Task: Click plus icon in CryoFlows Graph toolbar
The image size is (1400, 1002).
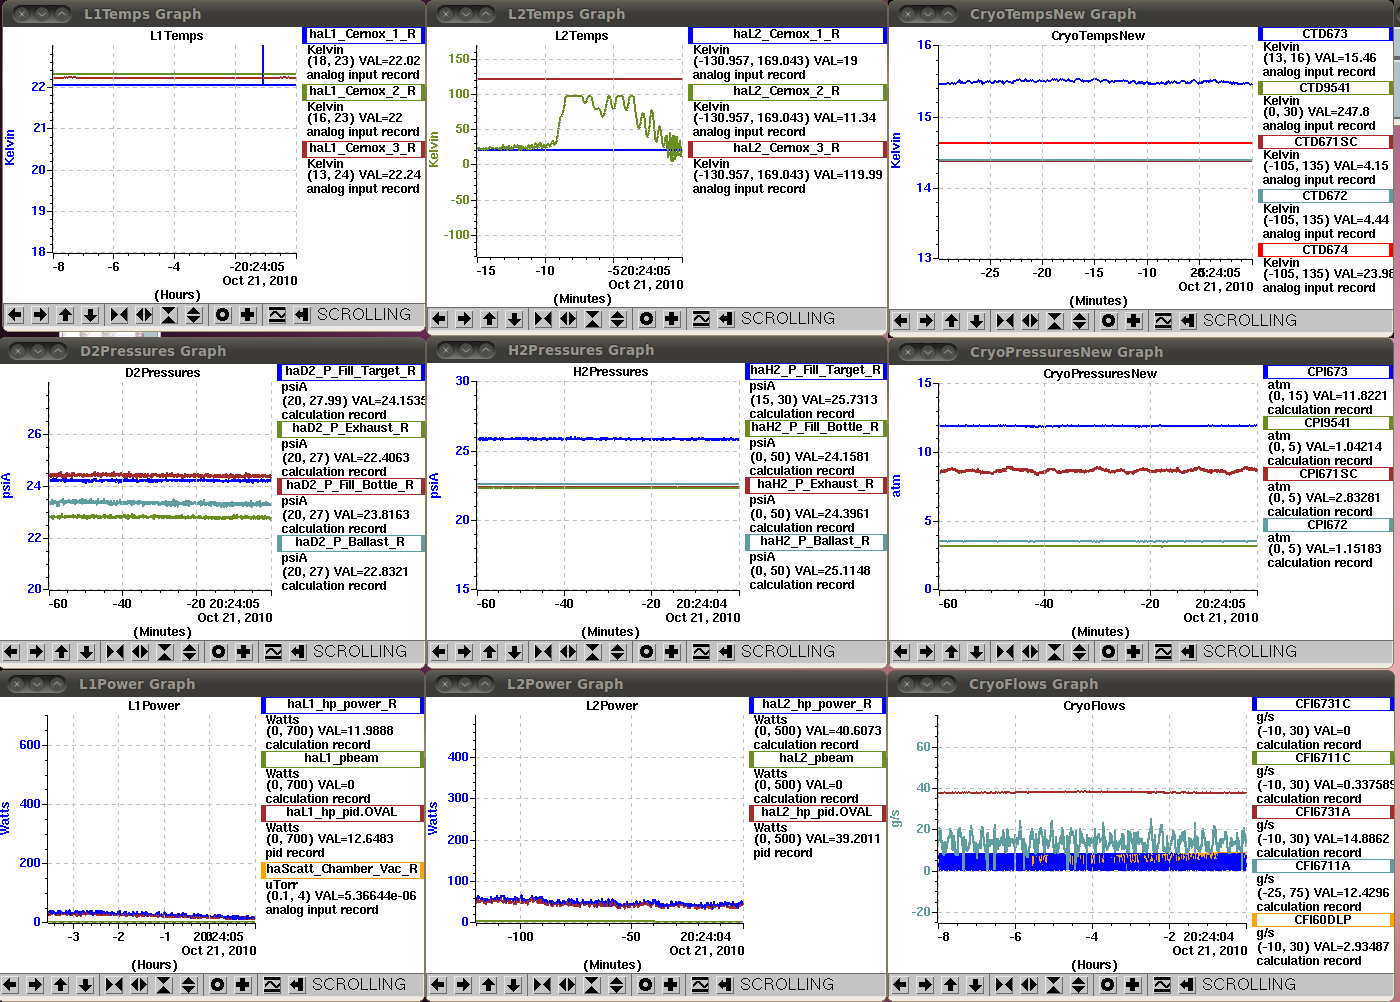Action: 1133,985
